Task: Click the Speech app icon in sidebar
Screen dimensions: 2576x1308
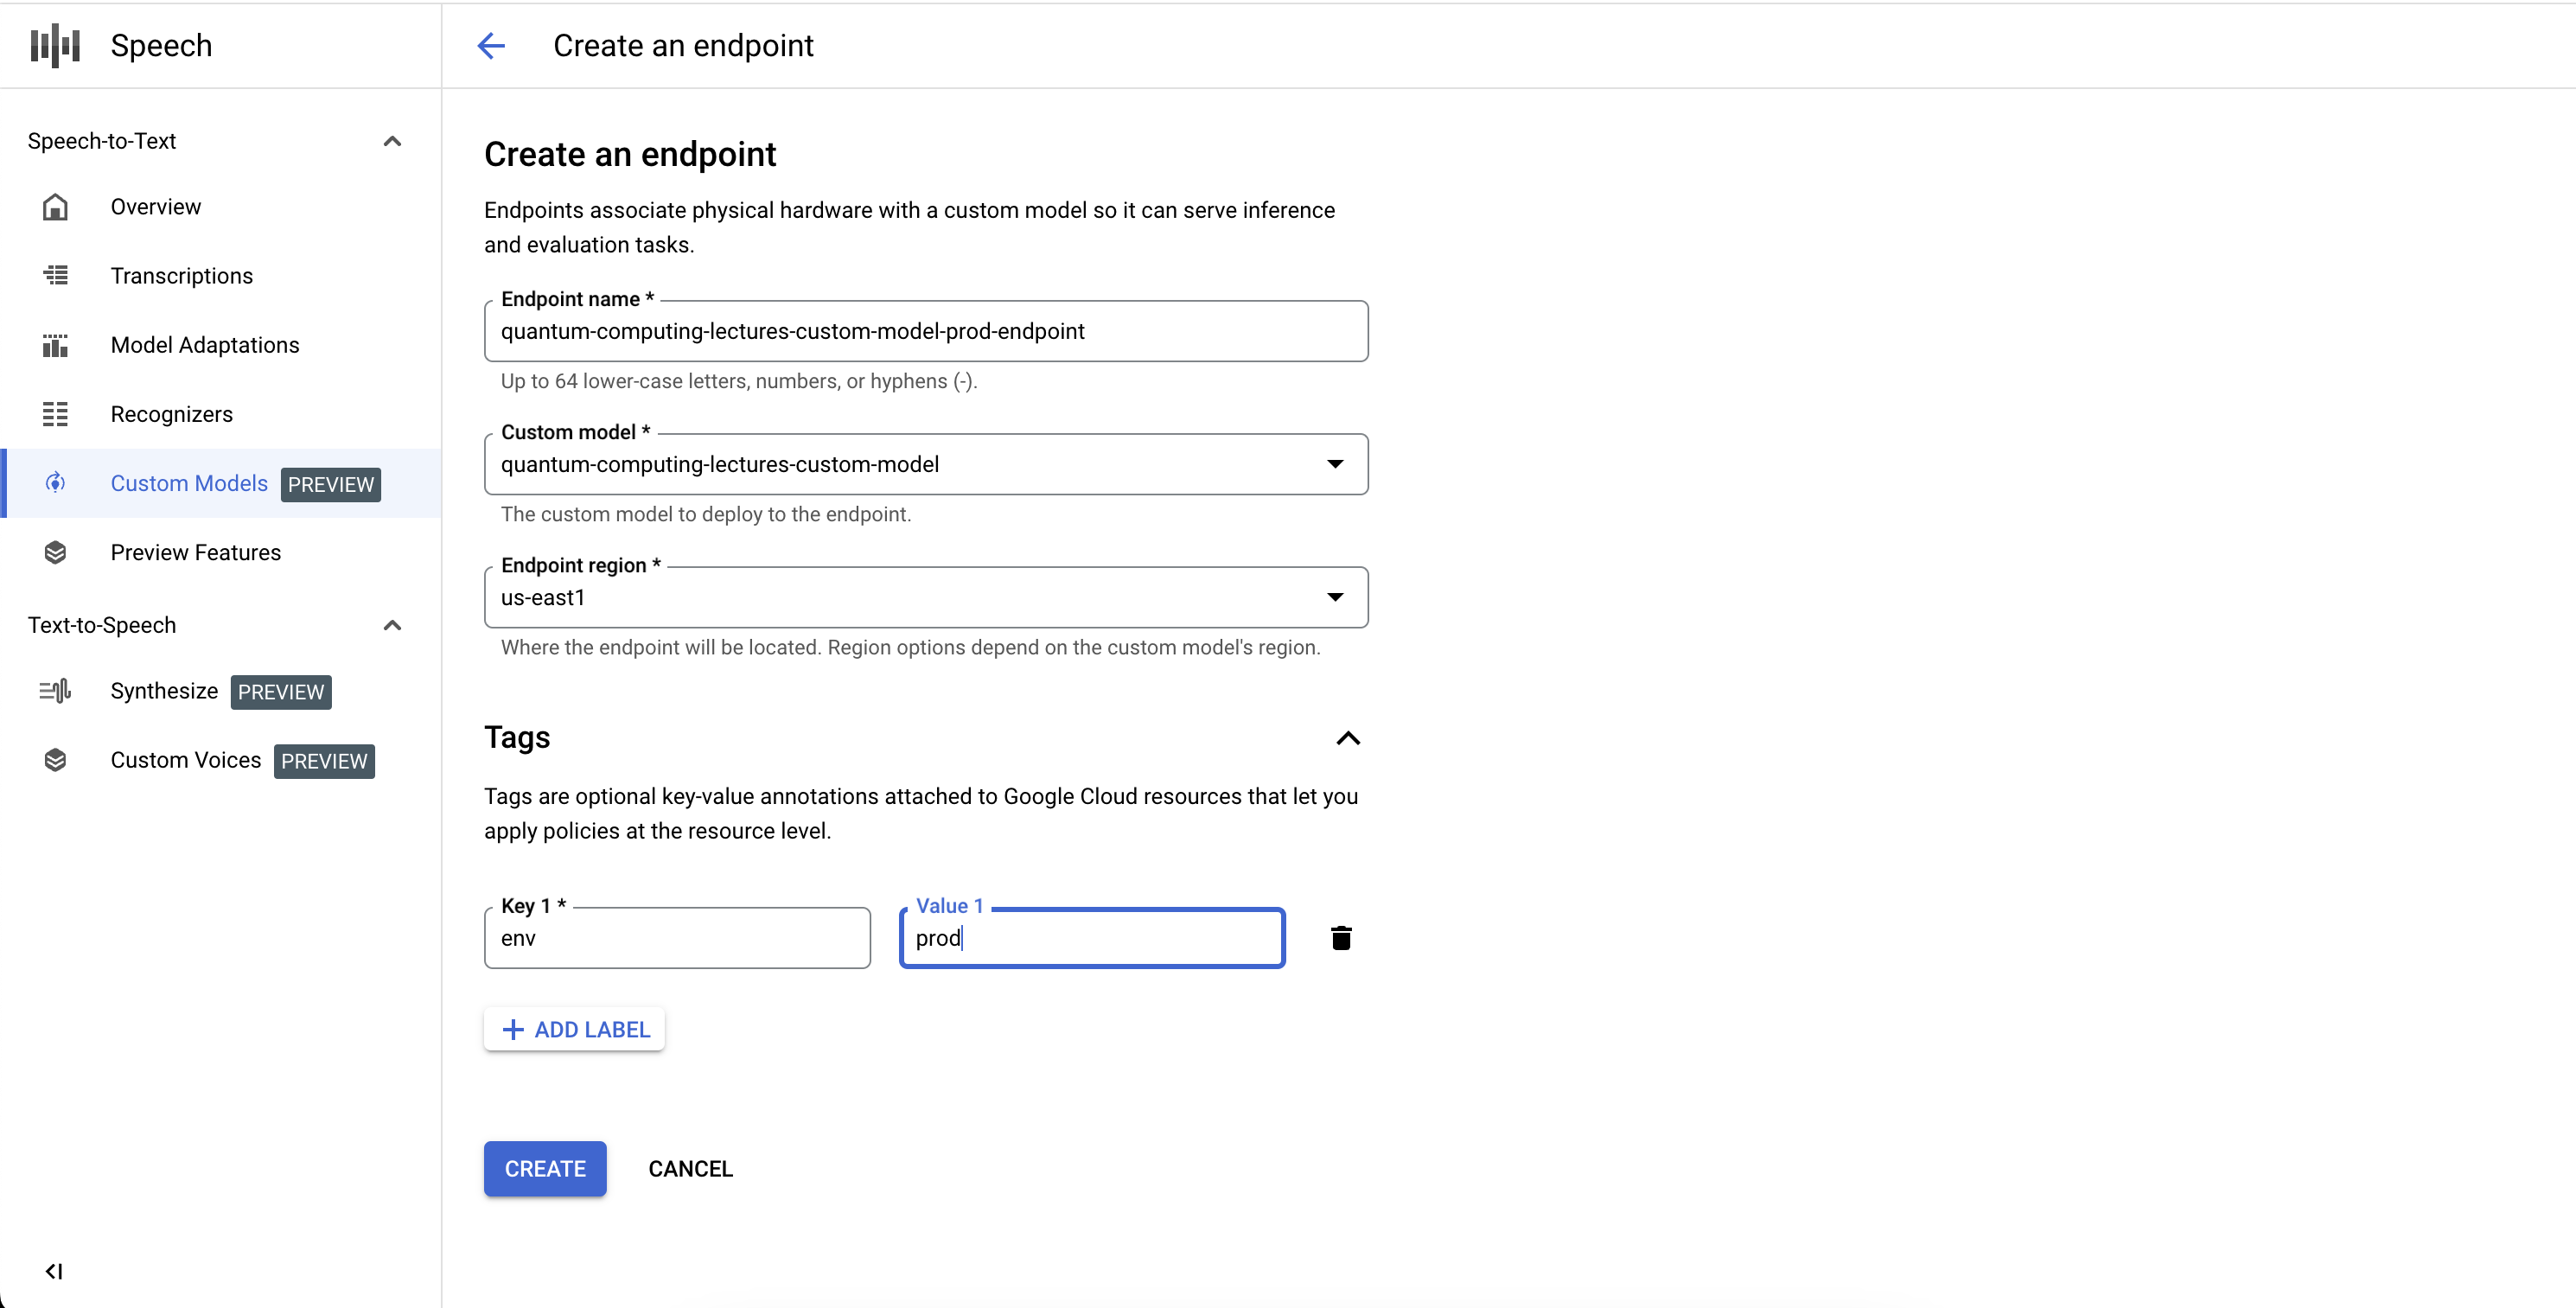Action: click(59, 45)
